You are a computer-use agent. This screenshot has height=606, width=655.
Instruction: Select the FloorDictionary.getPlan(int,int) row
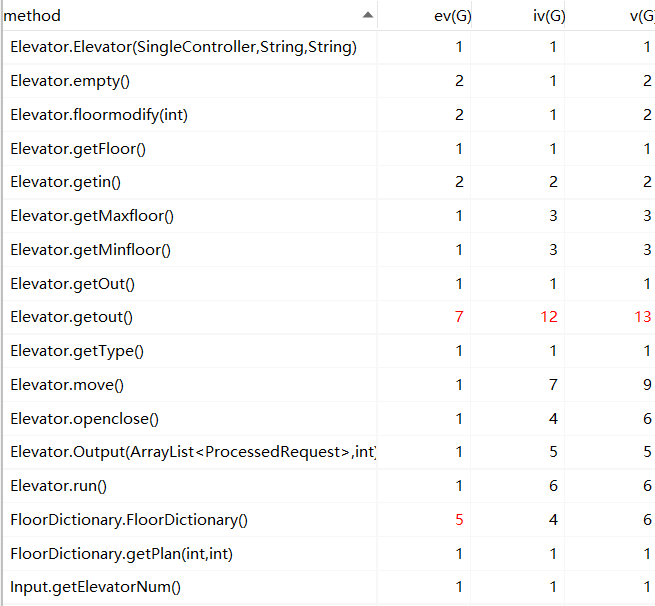click(122, 554)
